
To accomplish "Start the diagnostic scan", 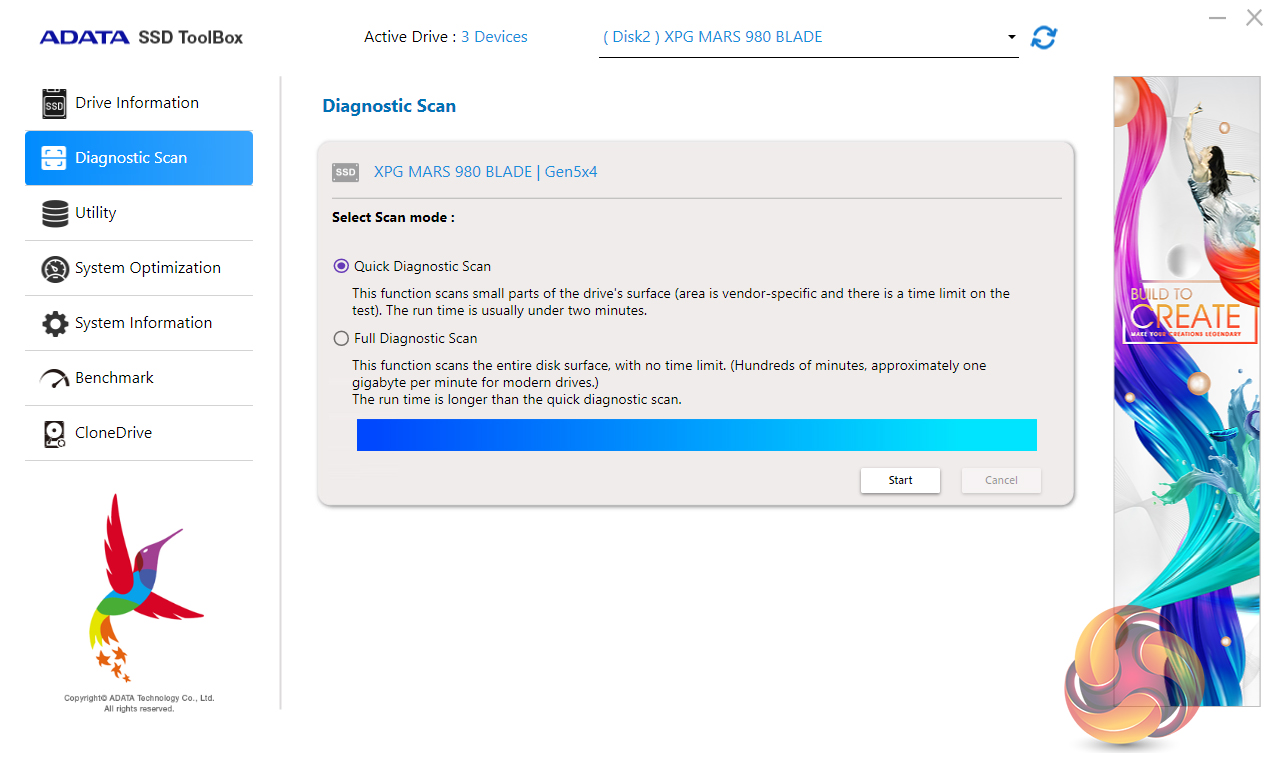I will (x=900, y=480).
